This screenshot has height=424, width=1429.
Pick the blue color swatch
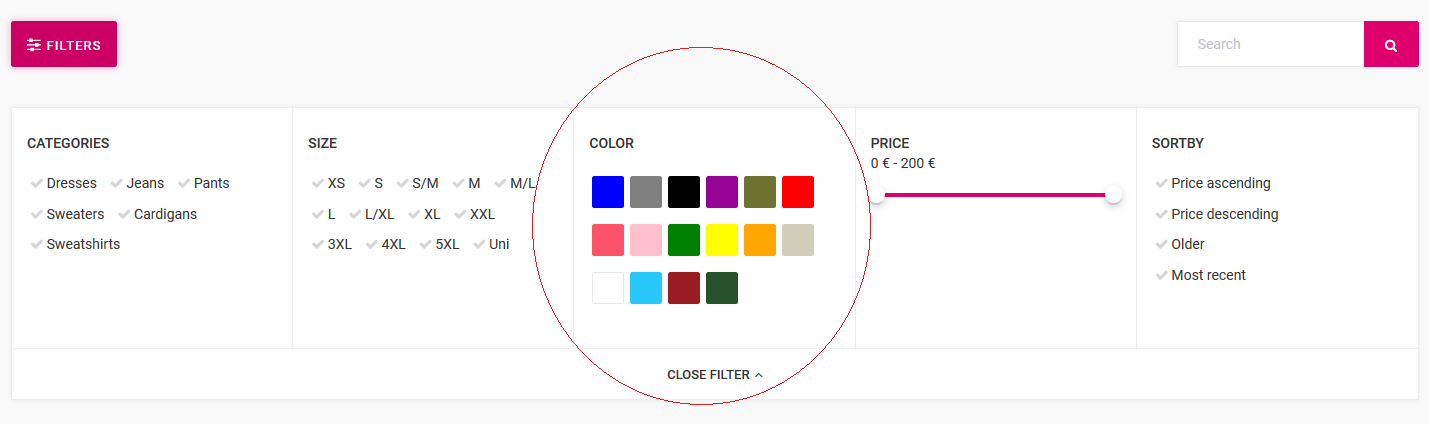click(608, 192)
